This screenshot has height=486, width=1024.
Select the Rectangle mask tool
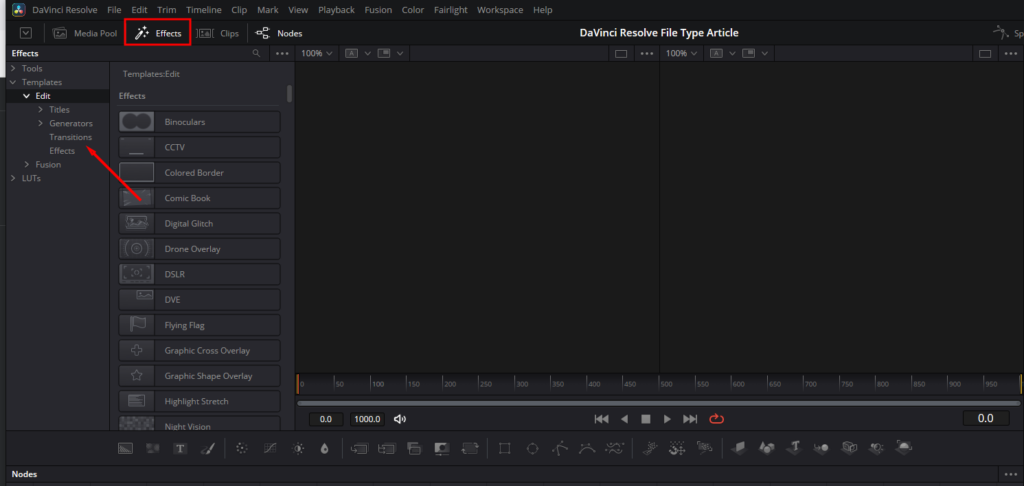click(504, 448)
